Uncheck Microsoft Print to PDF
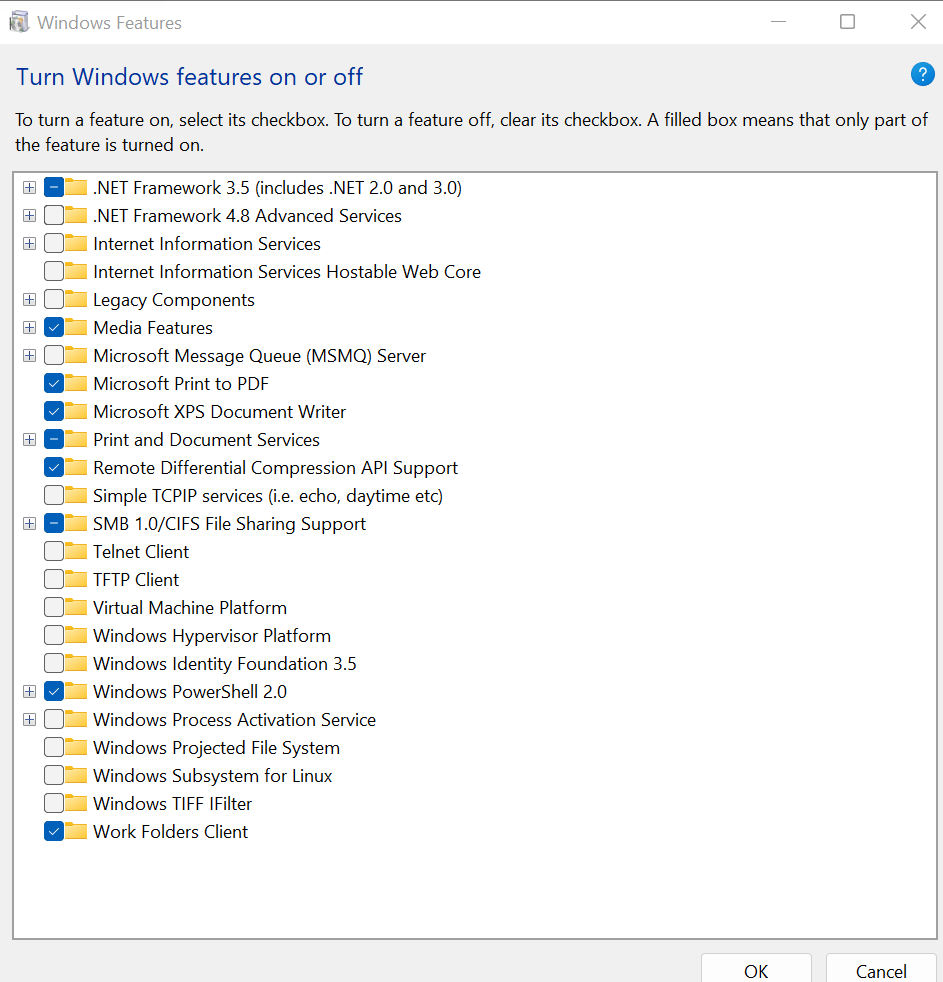The width and height of the screenshot is (943, 982). click(54, 383)
